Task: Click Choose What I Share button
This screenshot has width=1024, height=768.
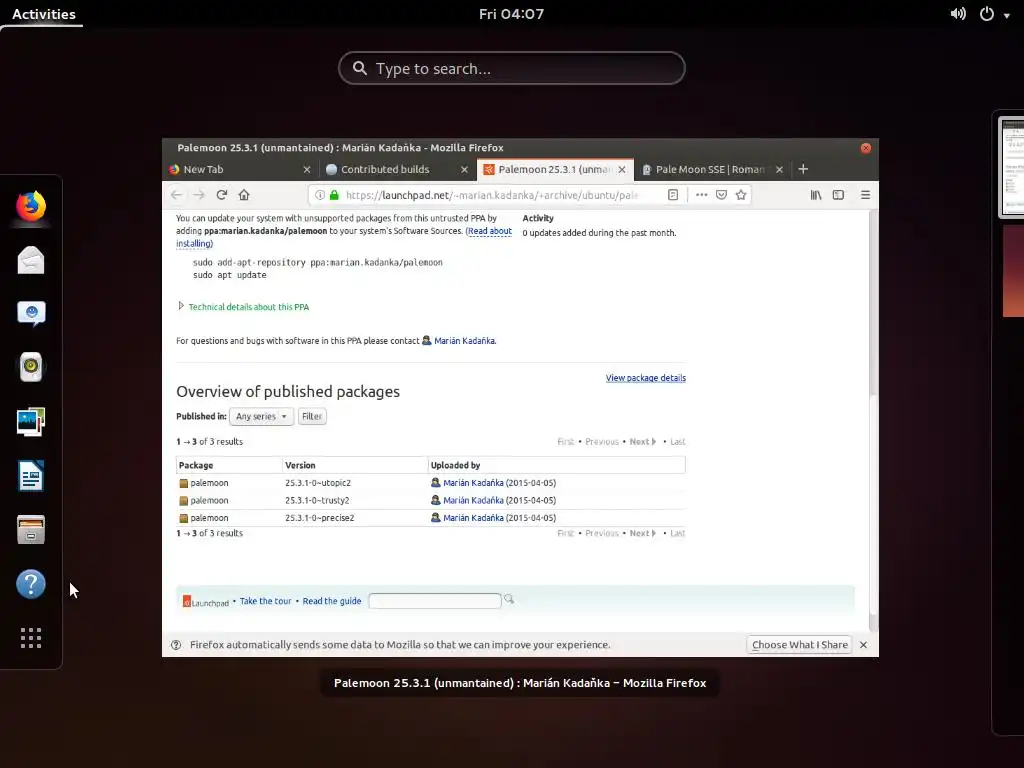Action: pos(800,645)
